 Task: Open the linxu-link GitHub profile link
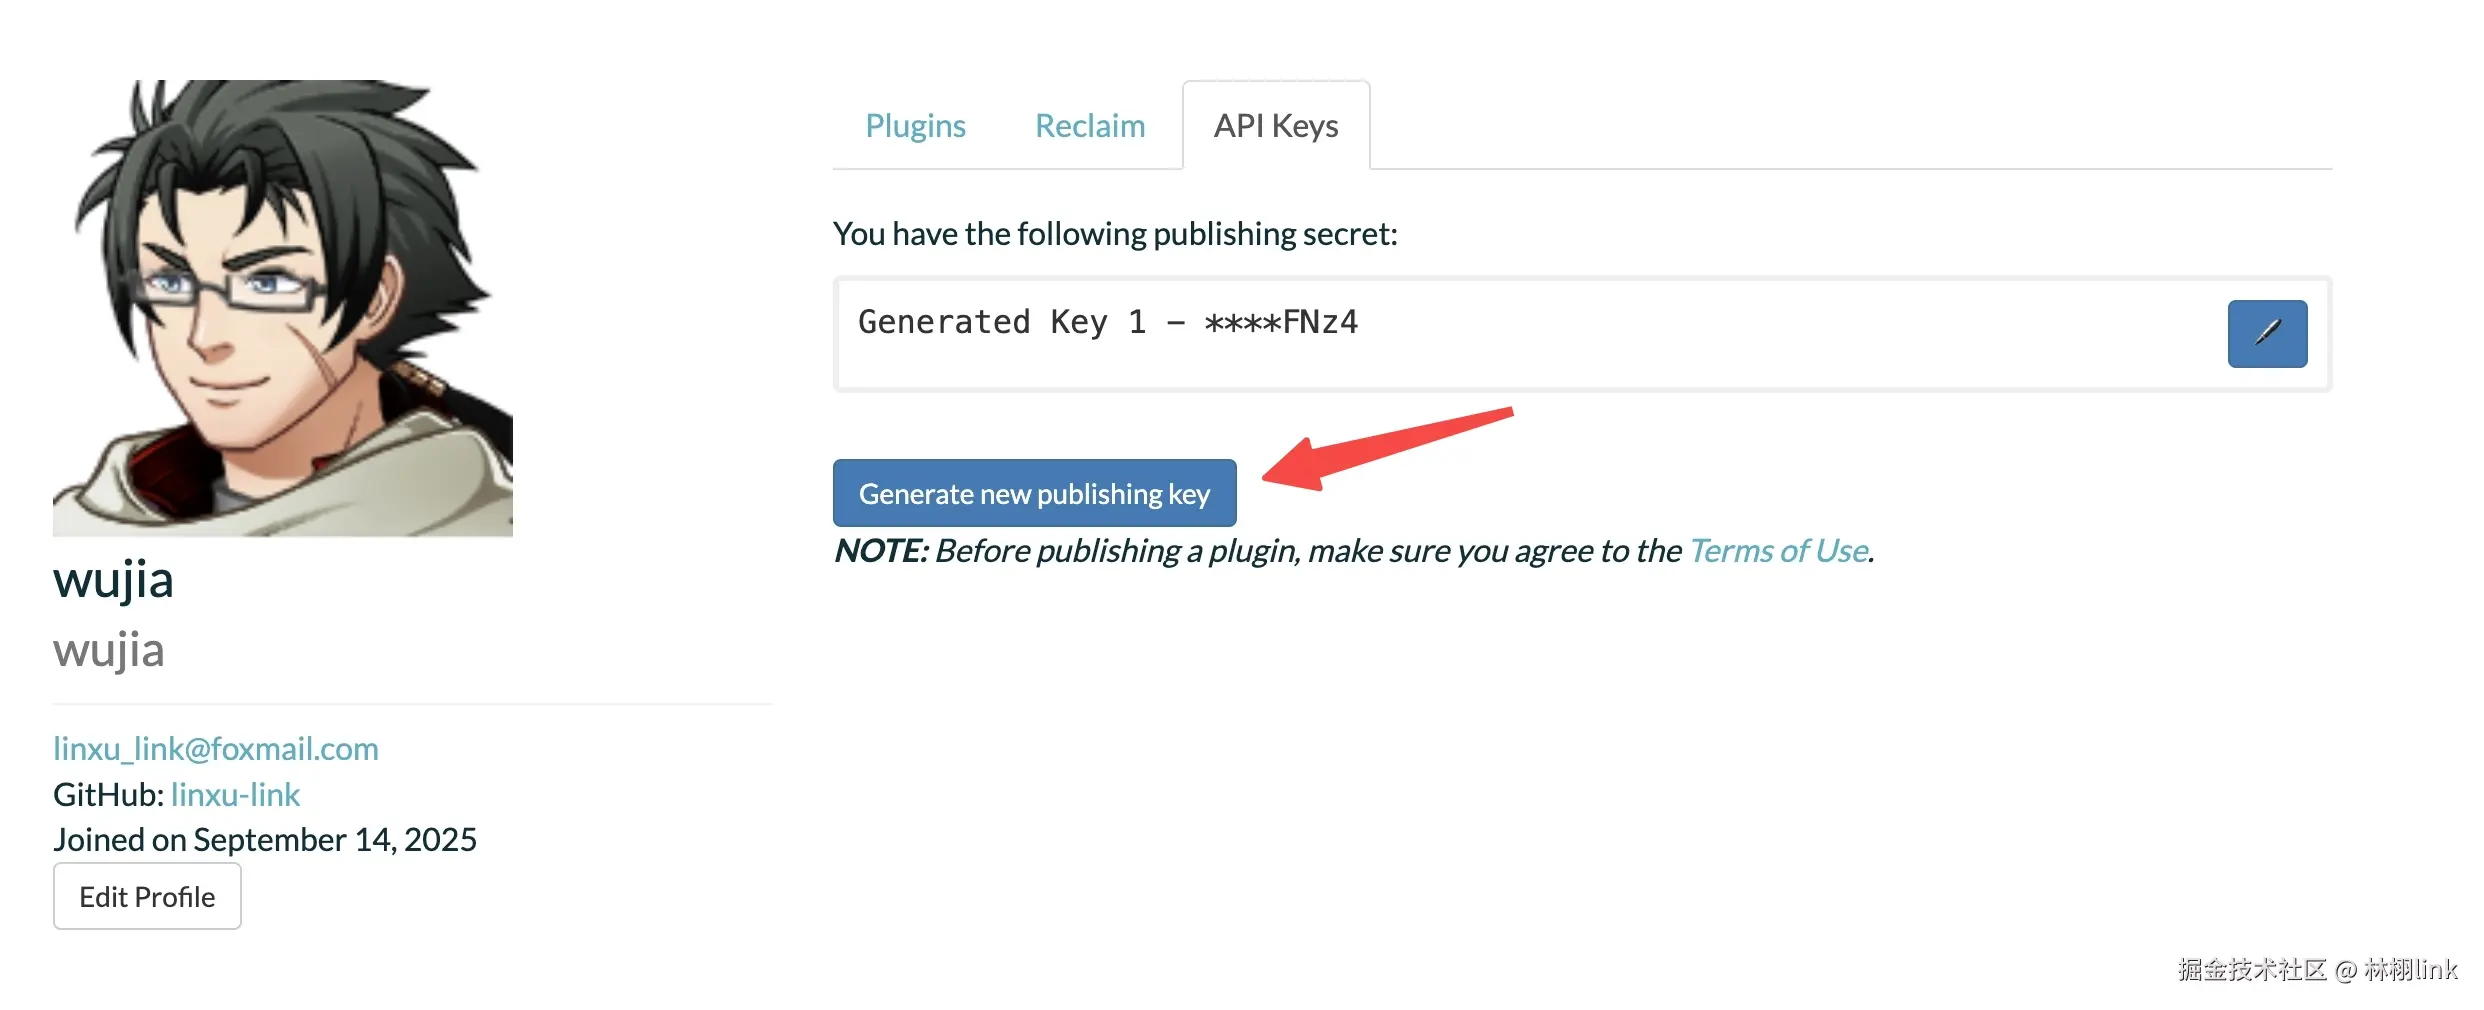(235, 795)
